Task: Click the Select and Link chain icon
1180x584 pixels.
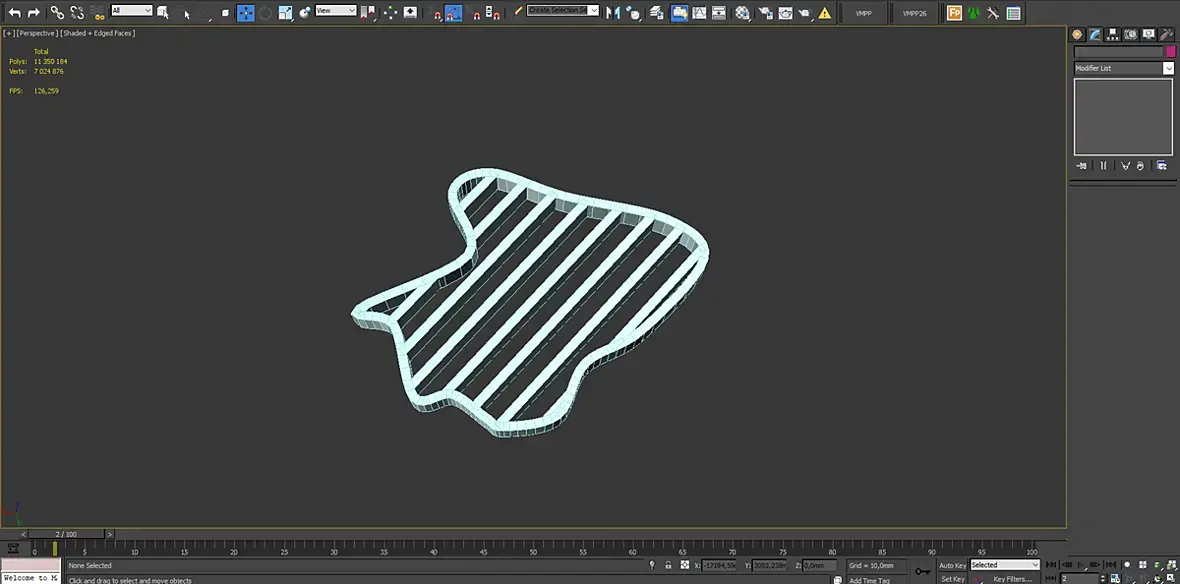Action: 57,13
